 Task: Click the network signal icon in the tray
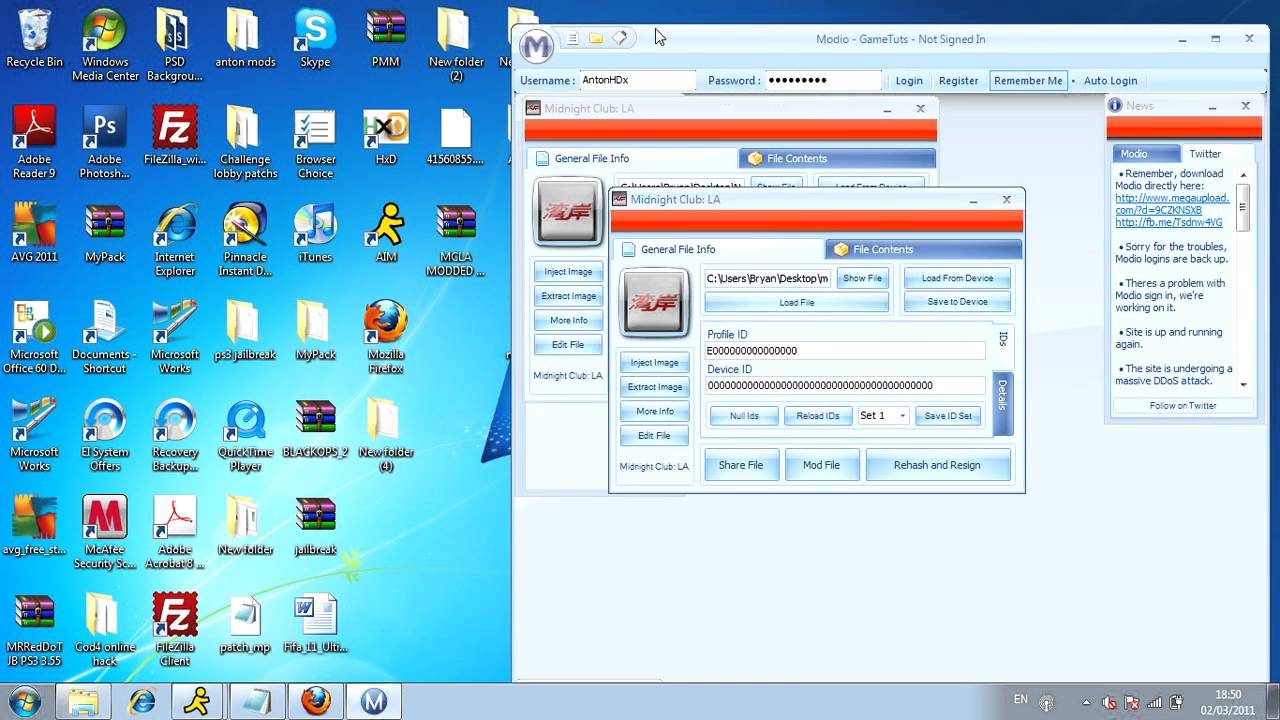[x=1155, y=702]
